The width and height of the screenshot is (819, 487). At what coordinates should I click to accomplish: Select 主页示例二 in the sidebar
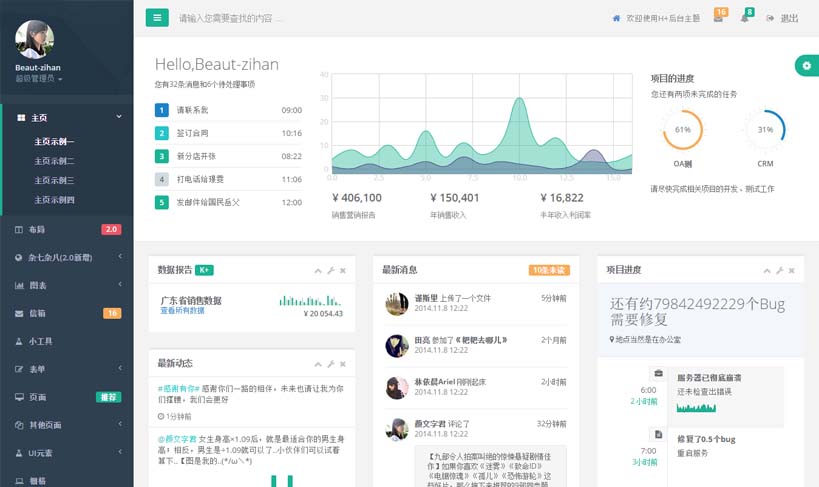(54, 161)
